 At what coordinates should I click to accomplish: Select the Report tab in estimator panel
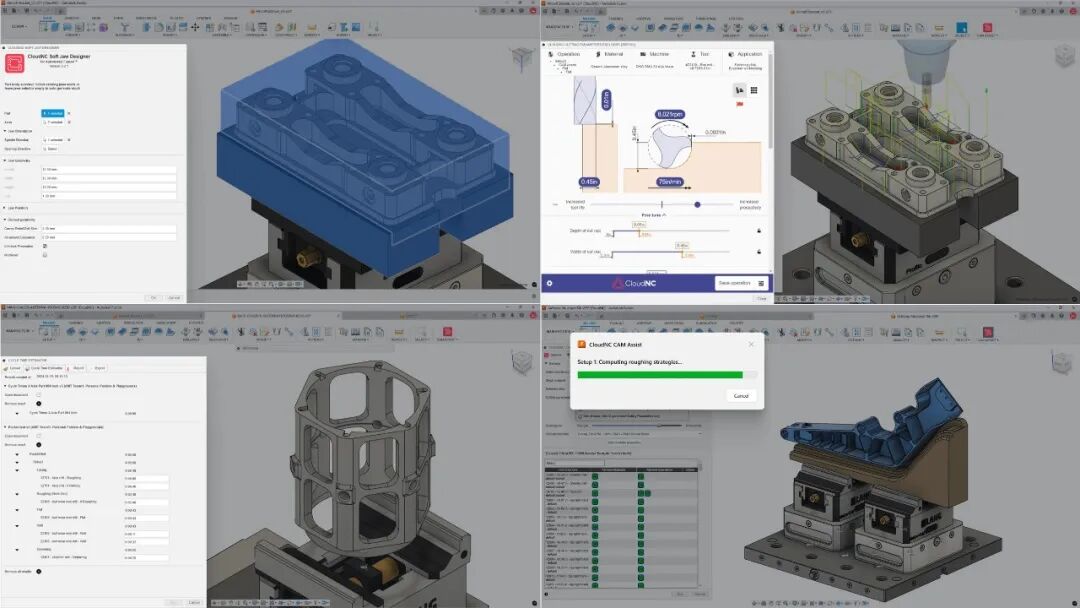tap(76, 368)
